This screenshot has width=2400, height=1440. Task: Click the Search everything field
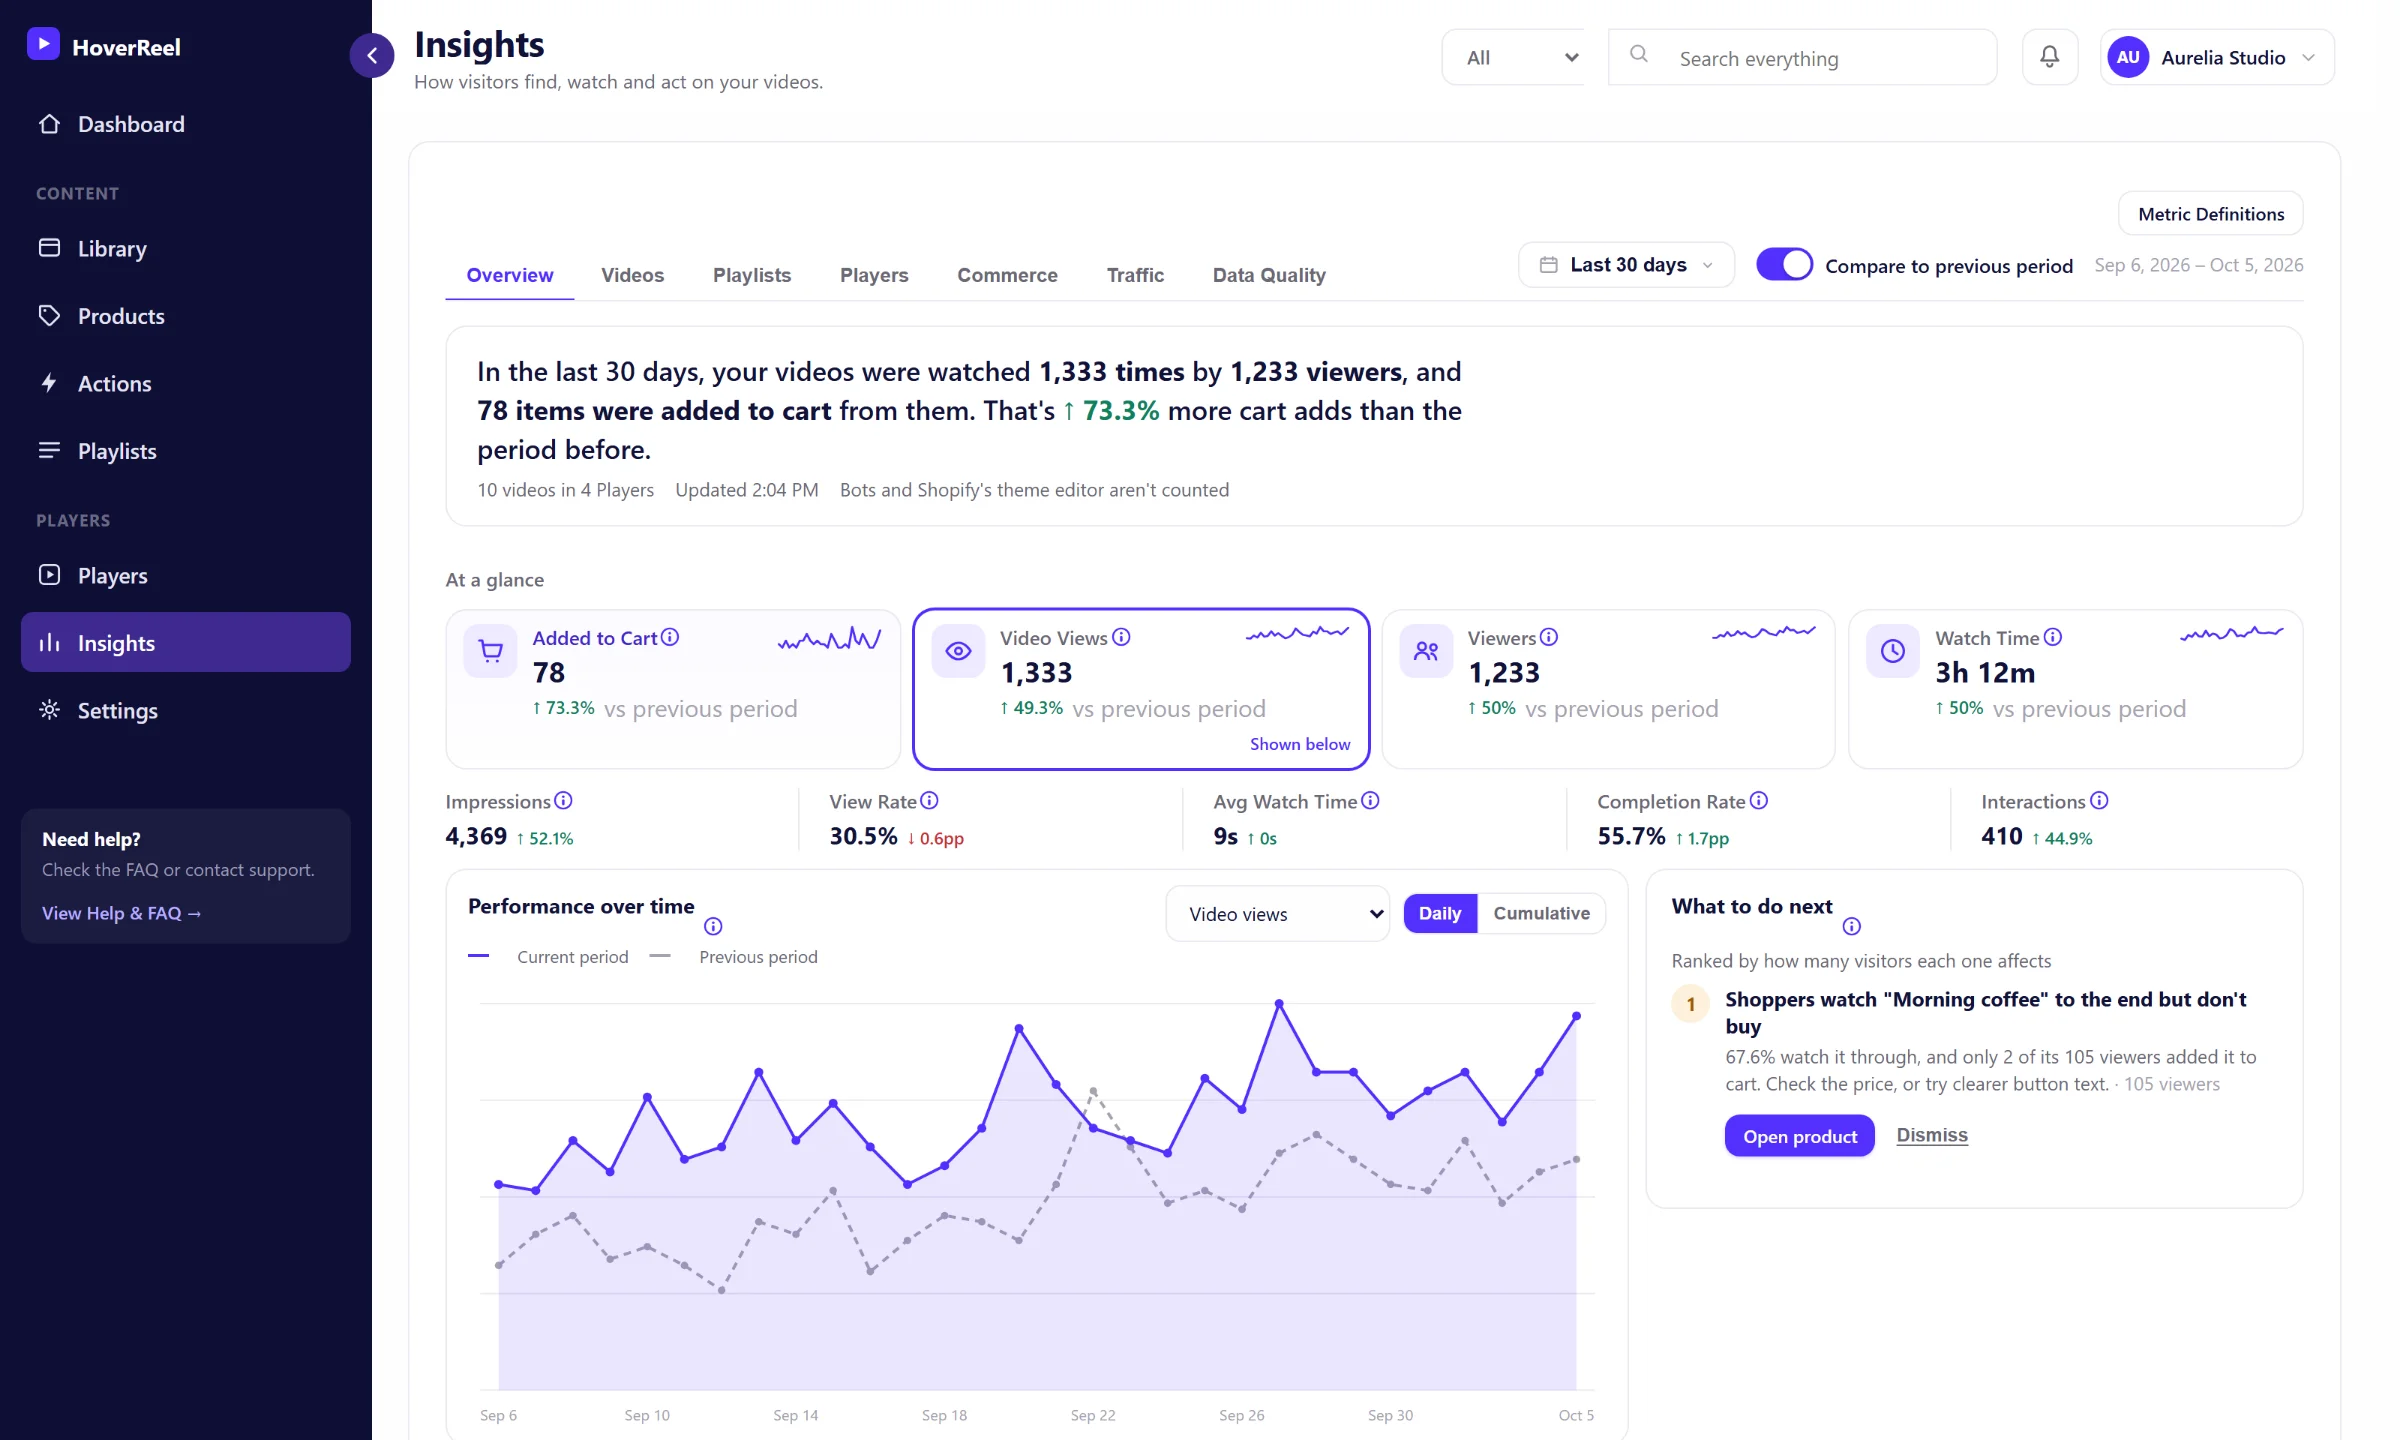pos(1802,57)
